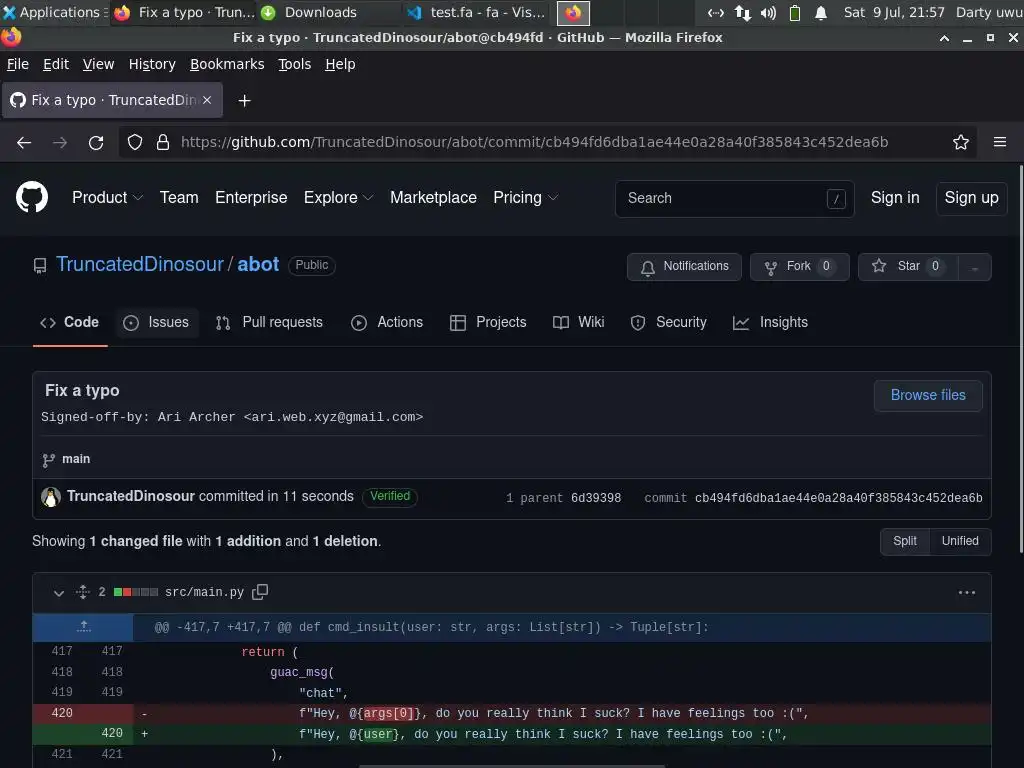The image size is (1024, 768).
Task: Open the abot repository link
Action: pyautogui.click(x=258, y=264)
